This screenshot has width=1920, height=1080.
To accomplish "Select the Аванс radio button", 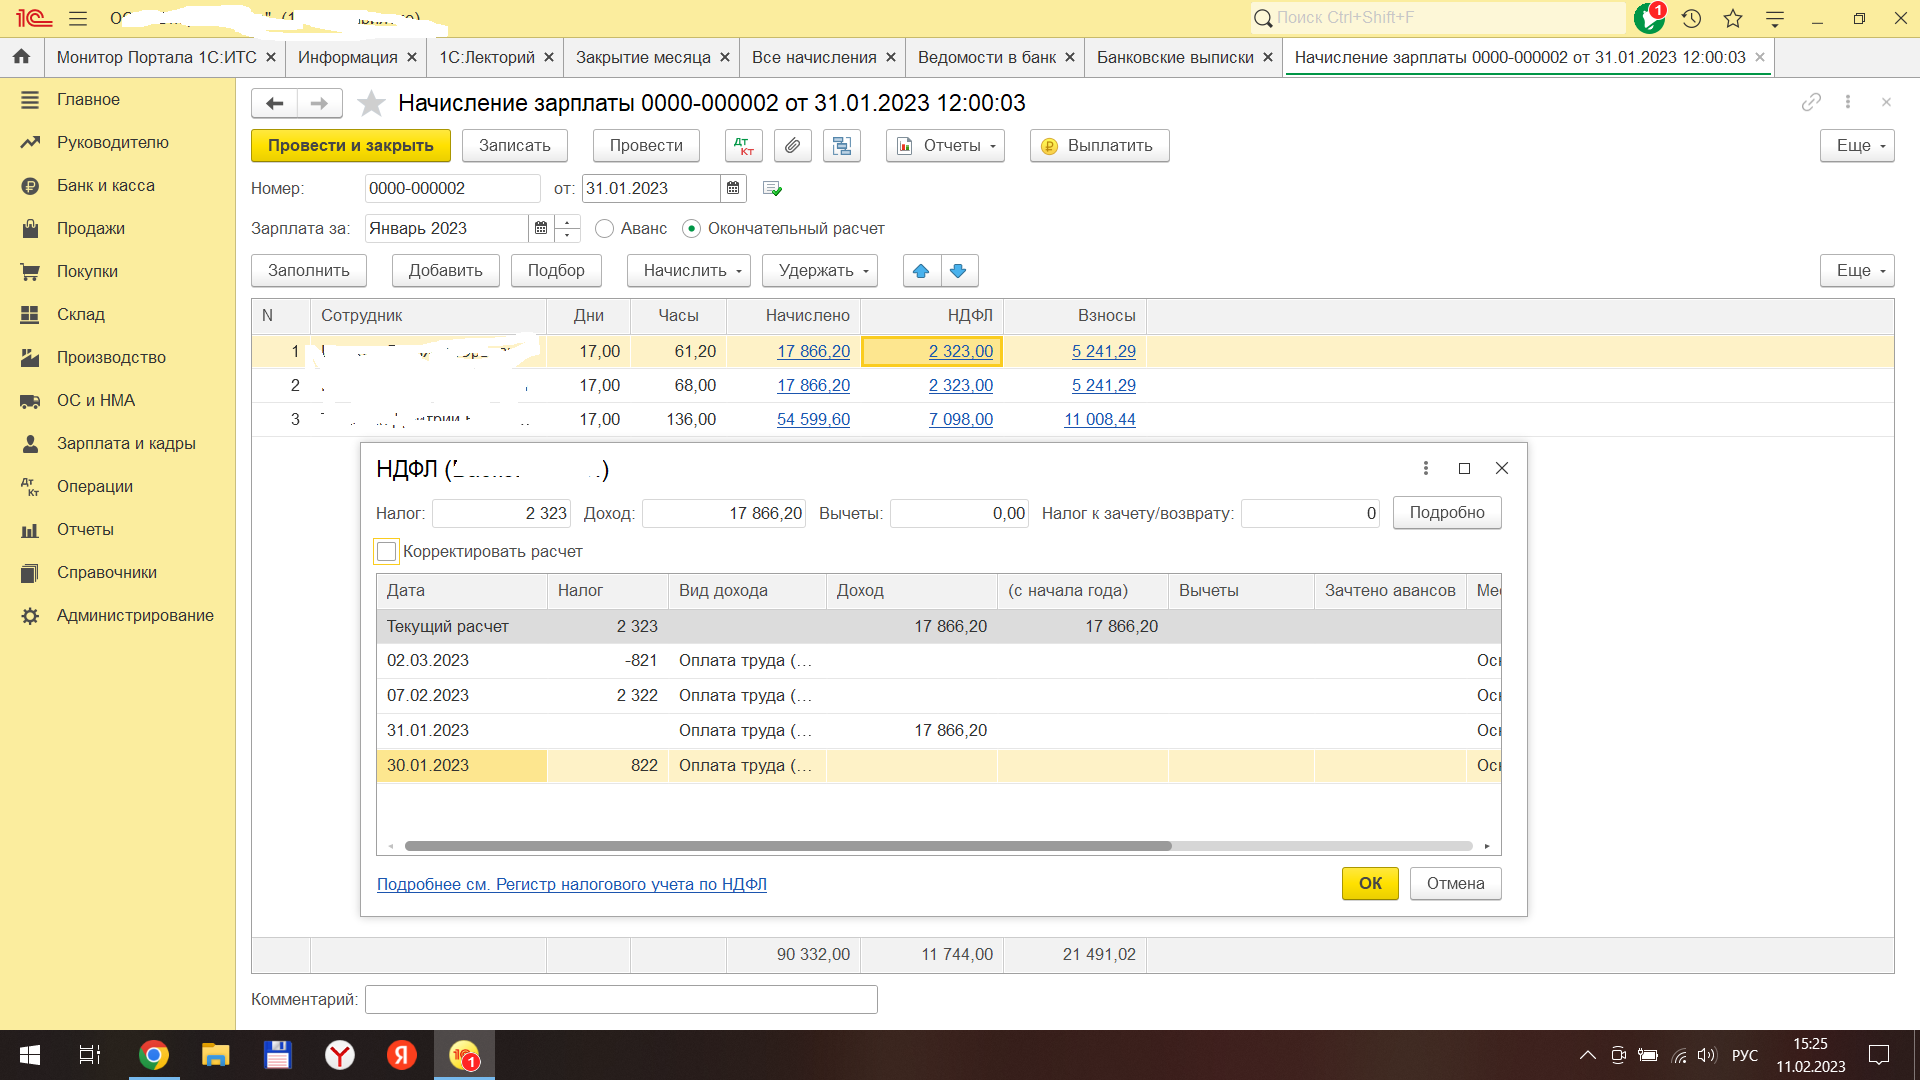I will click(604, 229).
